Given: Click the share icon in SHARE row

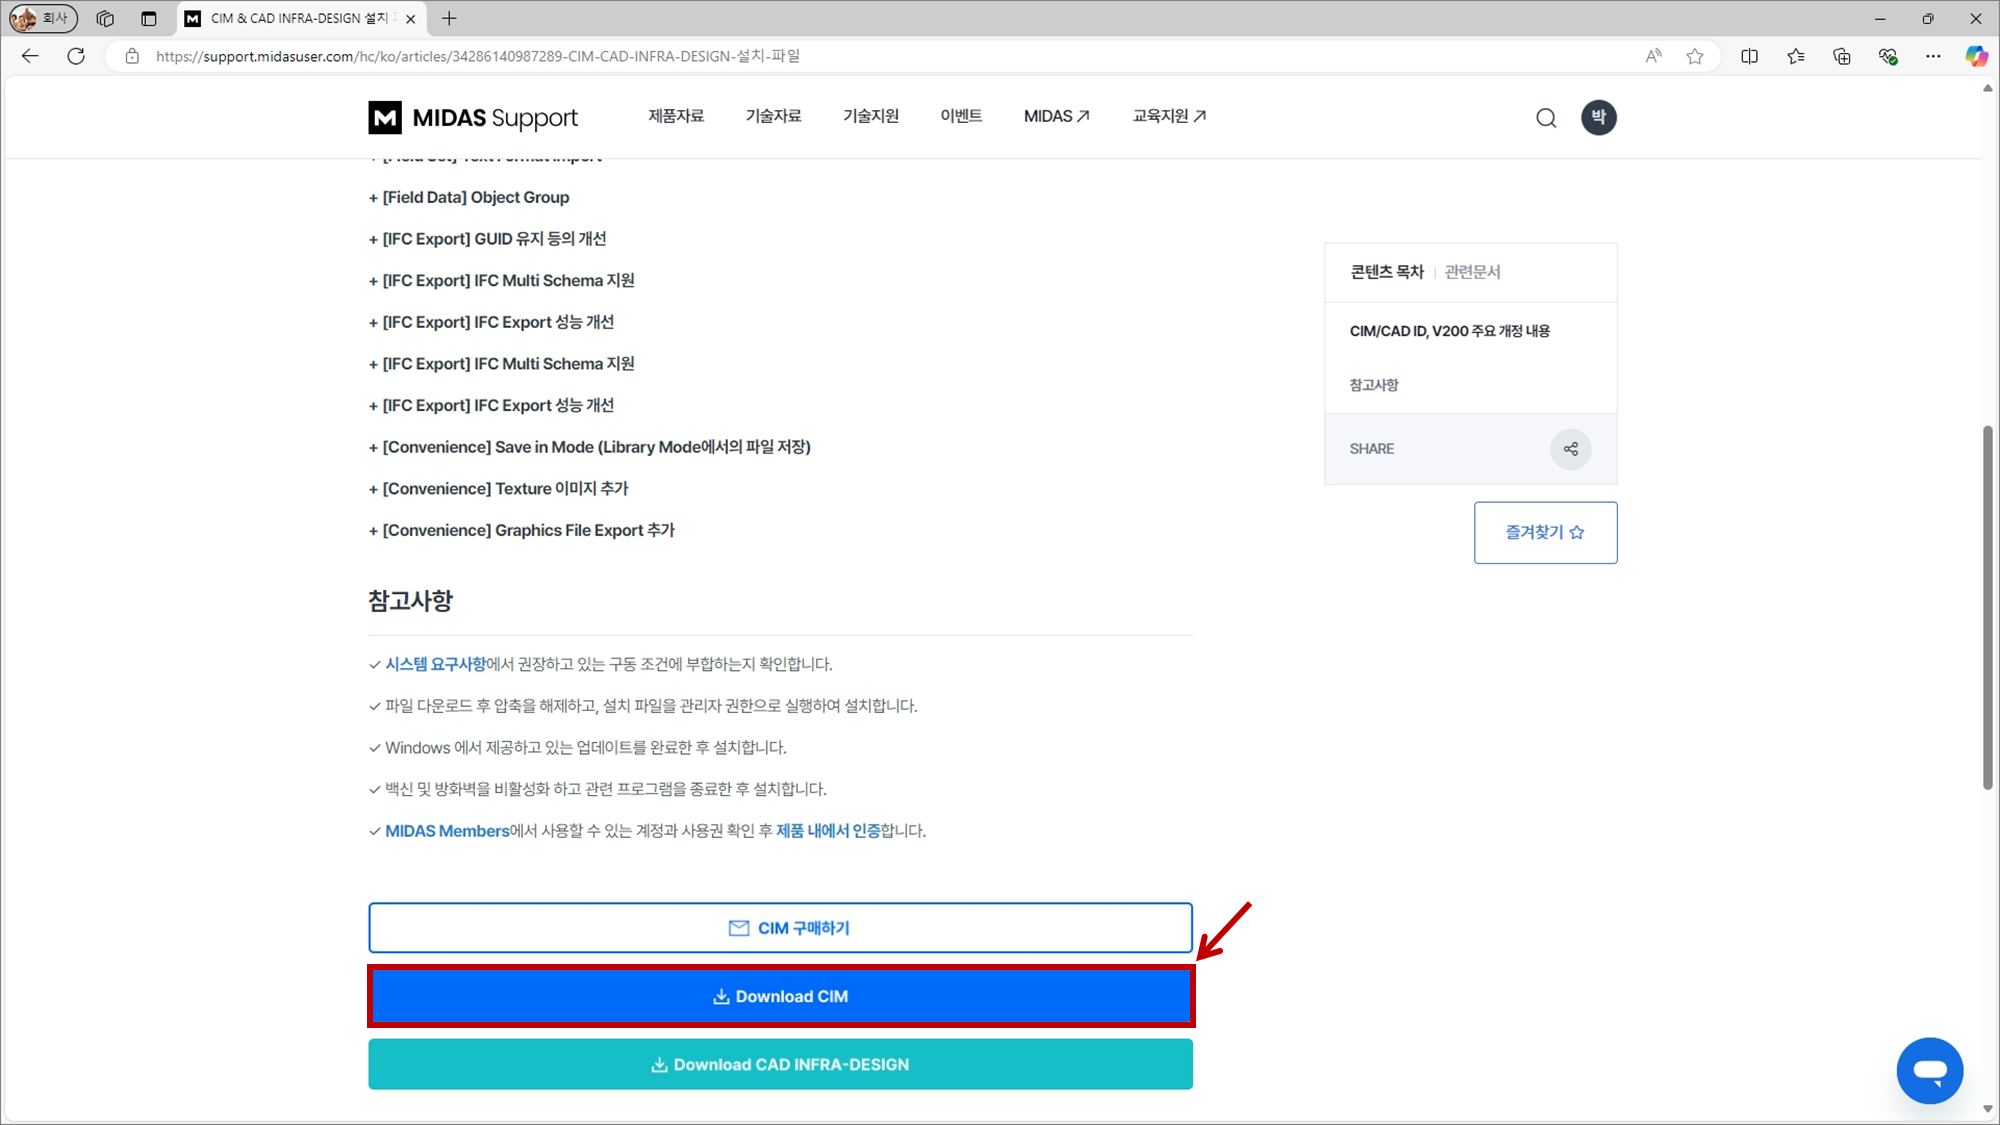Looking at the screenshot, I should pyautogui.click(x=1570, y=449).
